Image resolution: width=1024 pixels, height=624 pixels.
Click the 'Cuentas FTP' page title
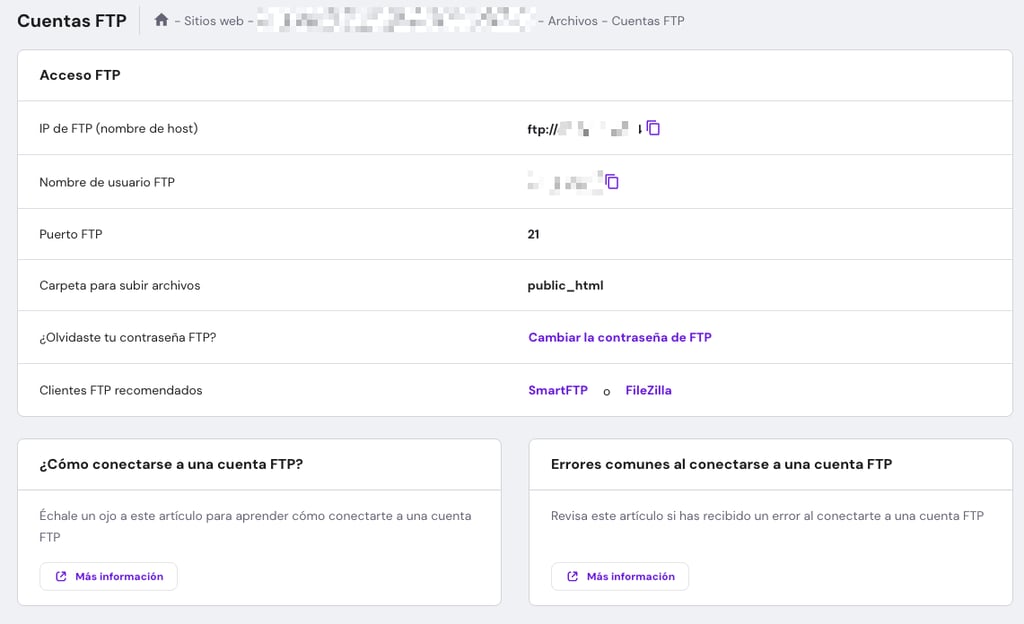tap(72, 21)
